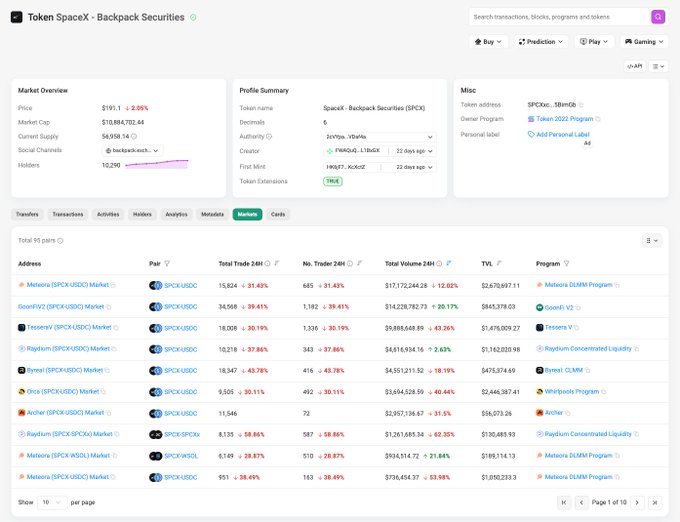
Task: Switch to the Transactions tab
Action: coord(68,214)
